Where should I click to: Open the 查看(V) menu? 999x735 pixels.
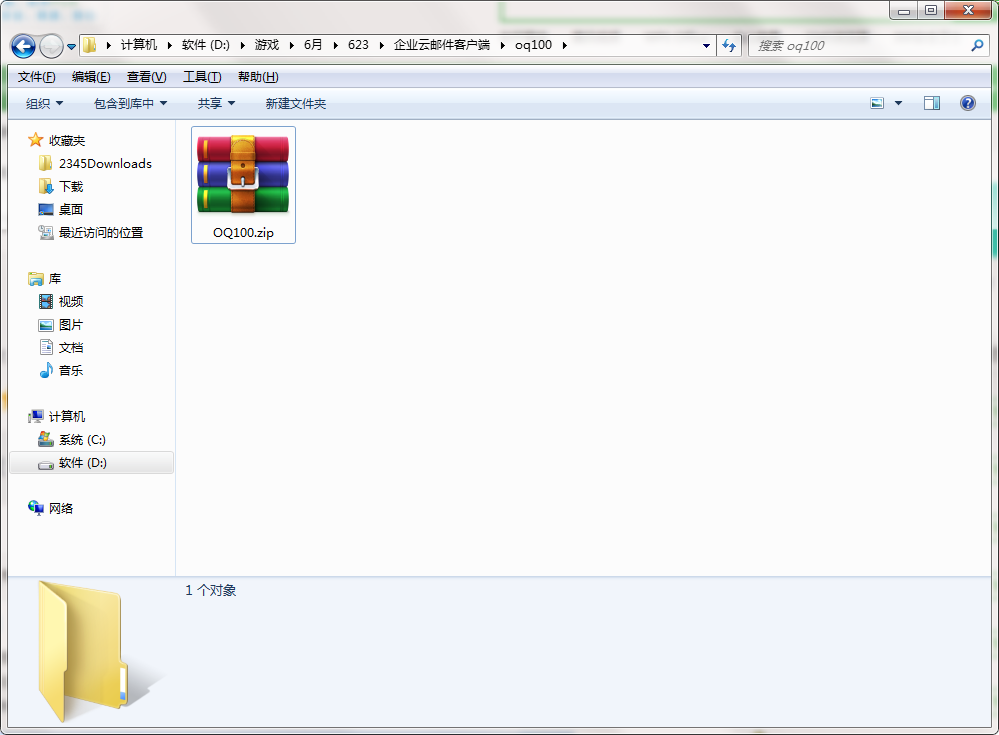[147, 77]
